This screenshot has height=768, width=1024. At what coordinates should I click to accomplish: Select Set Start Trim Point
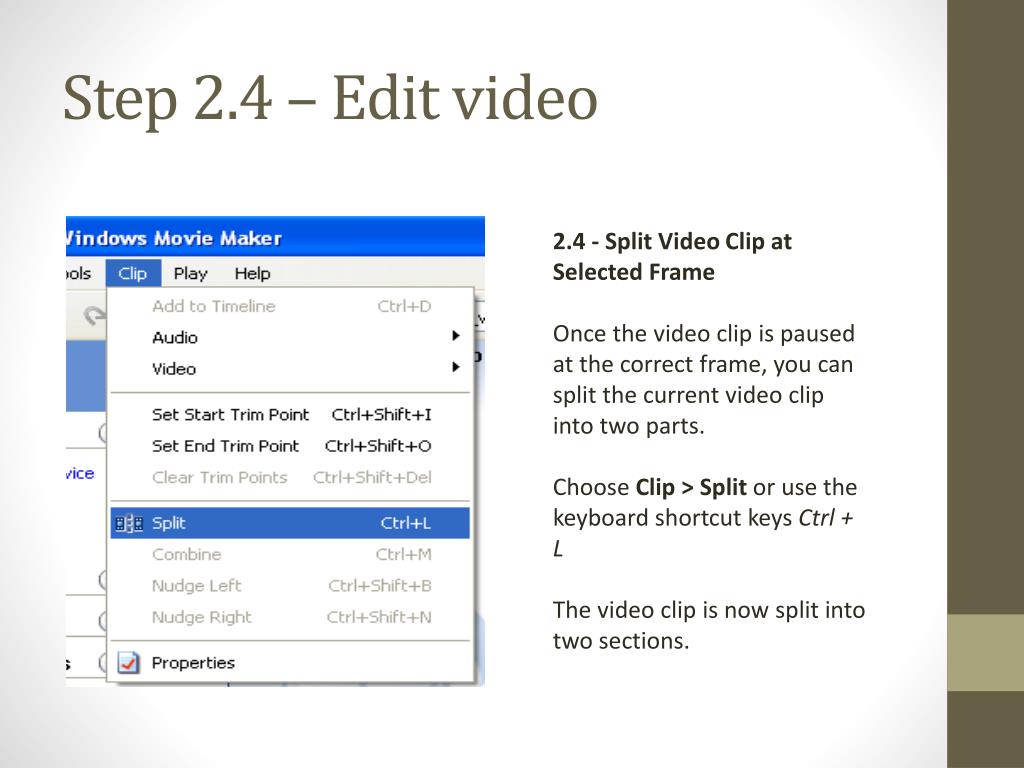(x=290, y=415)
